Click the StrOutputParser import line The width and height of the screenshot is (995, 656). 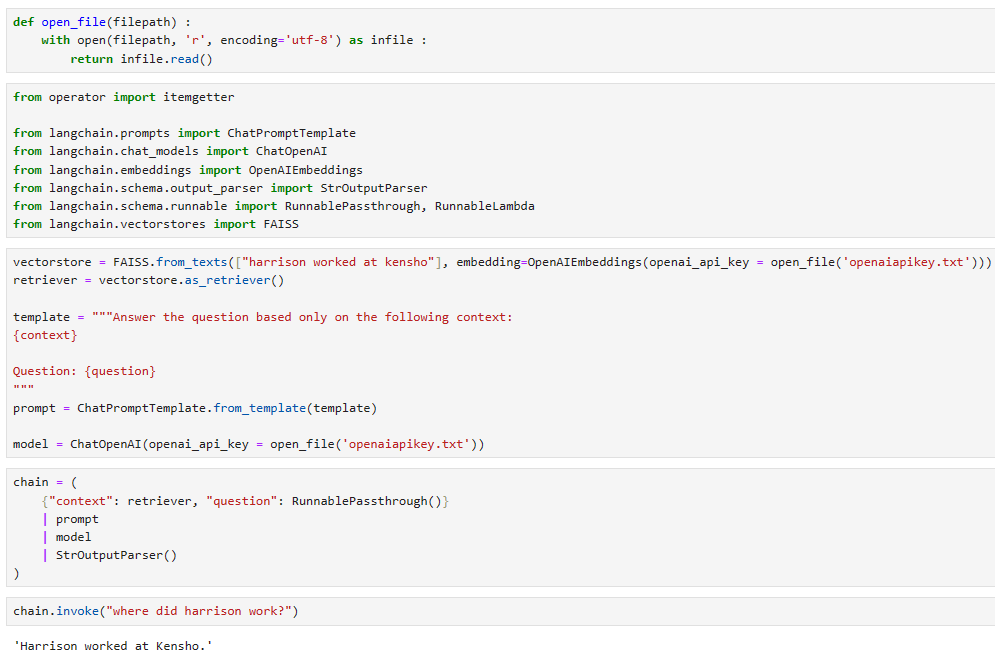(220, 188)
